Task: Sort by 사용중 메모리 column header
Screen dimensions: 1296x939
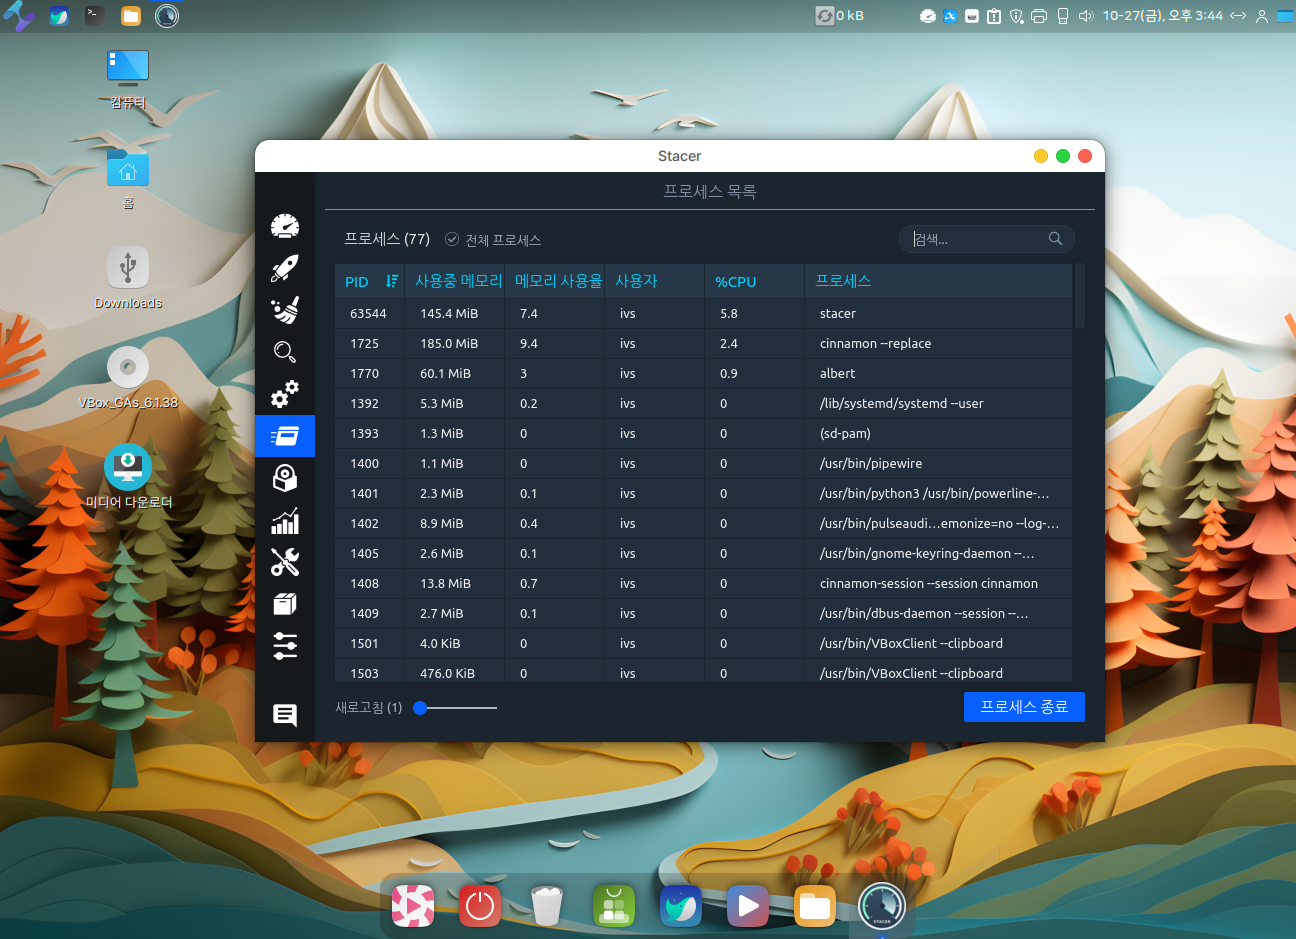Action: pyautogui.click(x=458, y=282)
